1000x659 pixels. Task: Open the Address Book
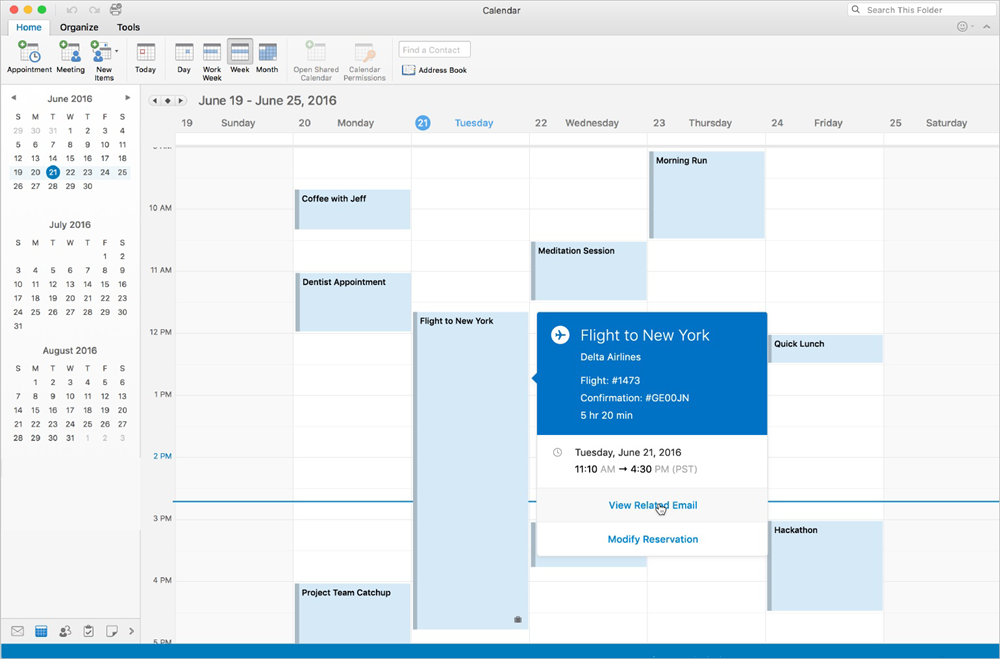434,70
